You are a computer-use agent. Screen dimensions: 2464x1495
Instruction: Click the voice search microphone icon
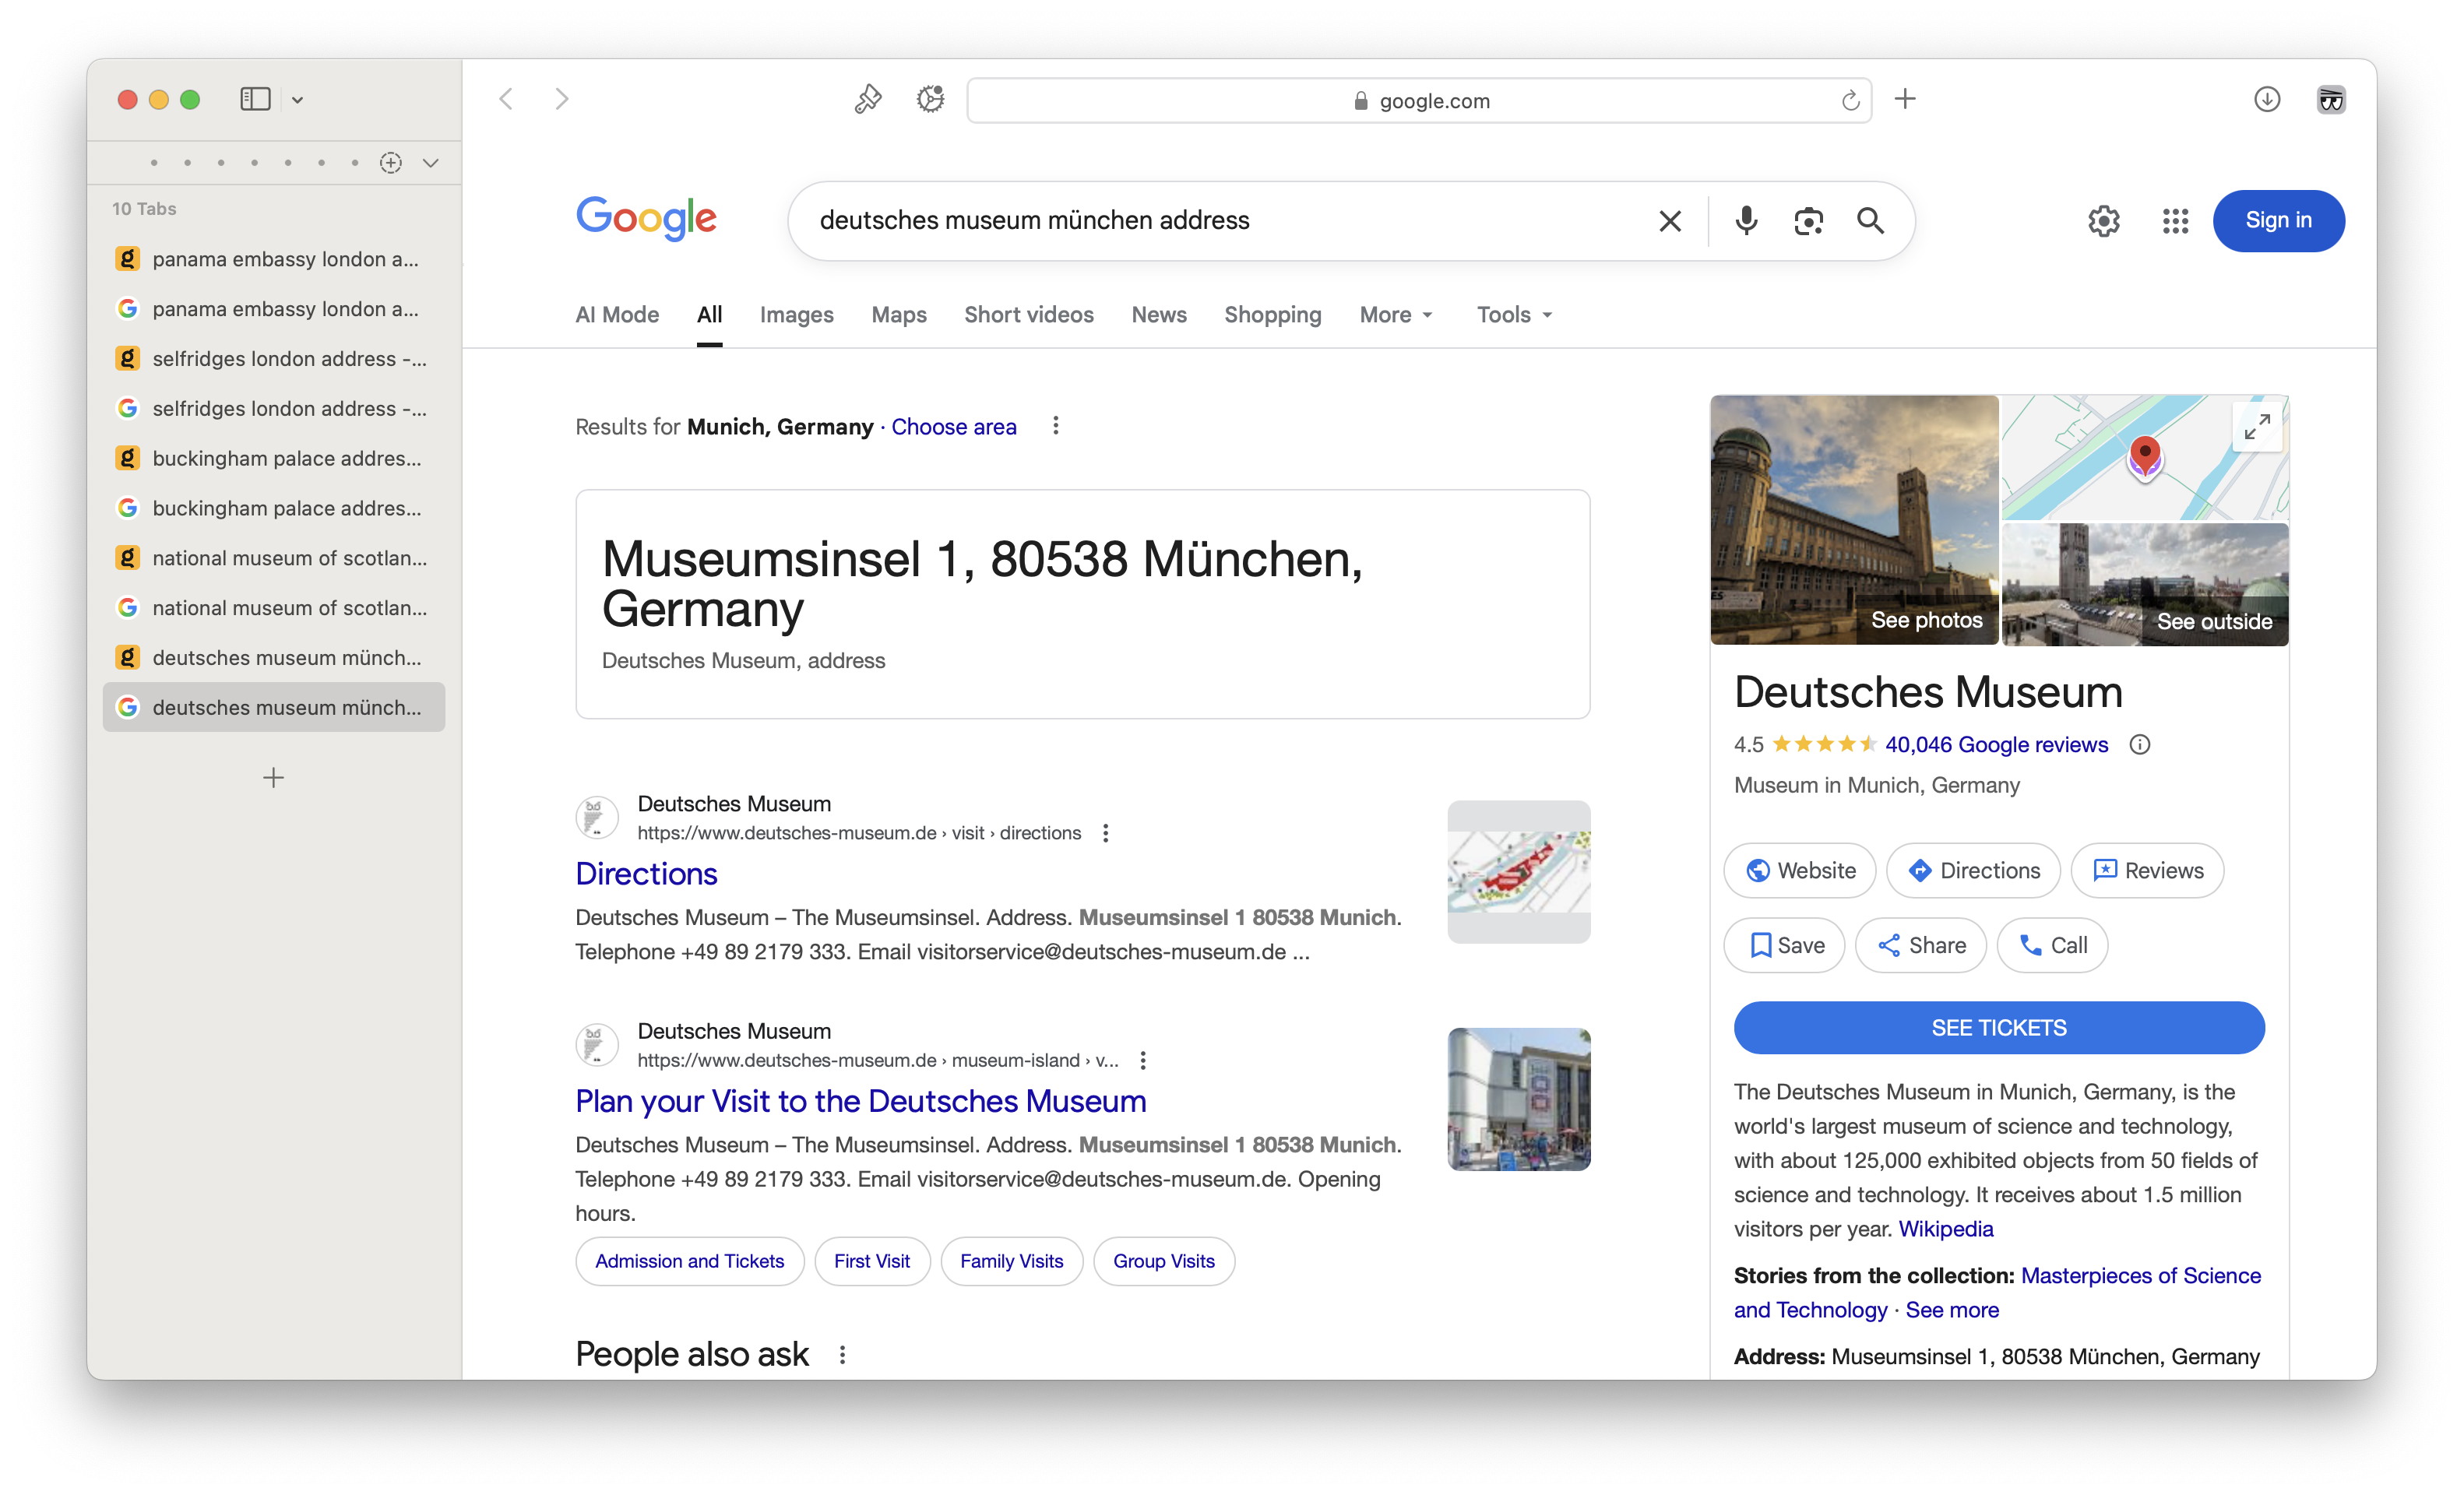point(1745,220)
